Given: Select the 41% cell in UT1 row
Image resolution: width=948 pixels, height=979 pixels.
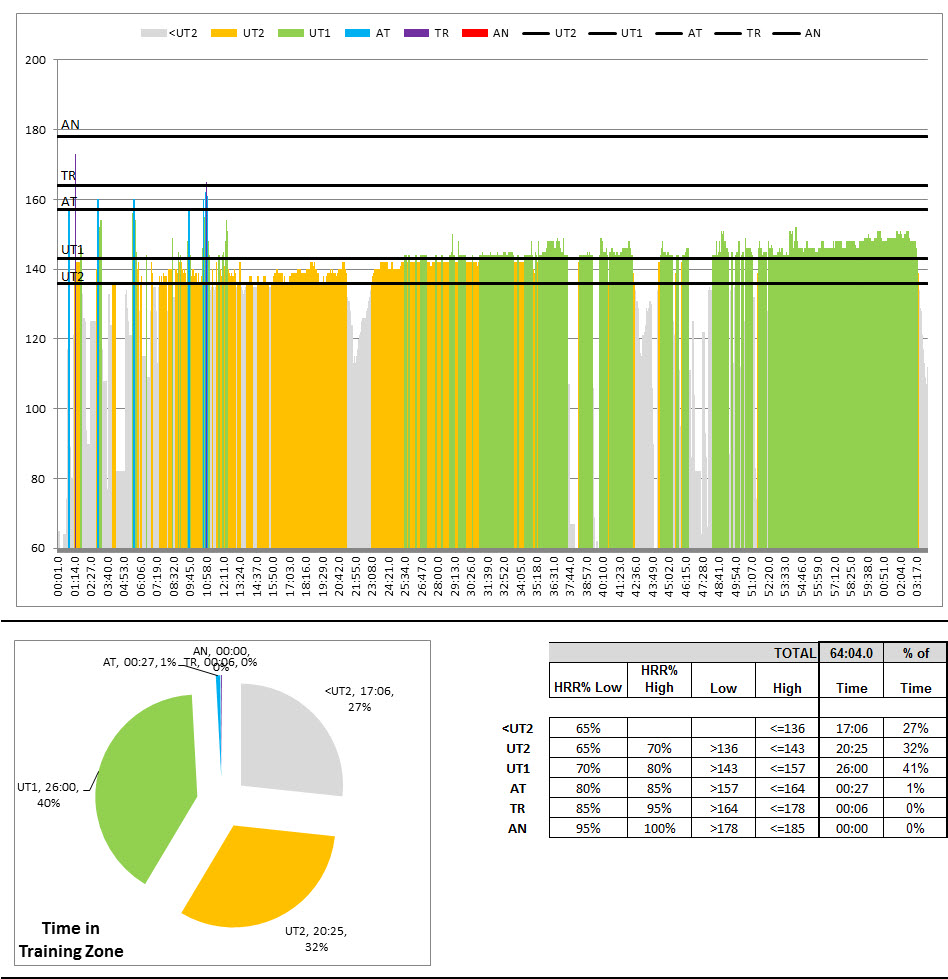Looking at the screenshot, I should tap(915, 768).
